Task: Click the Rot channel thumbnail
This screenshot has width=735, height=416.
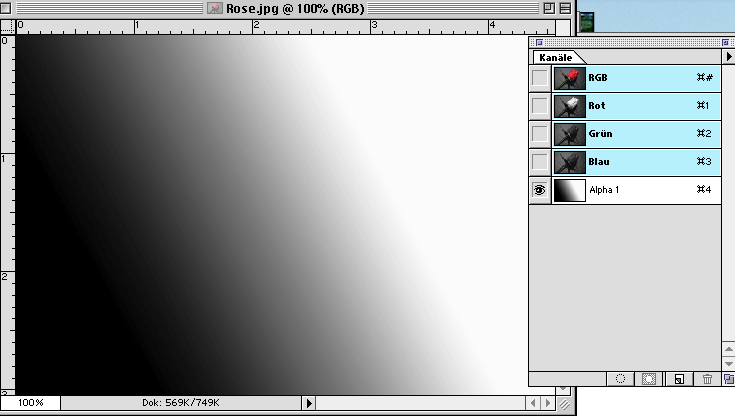Action: 569,105
